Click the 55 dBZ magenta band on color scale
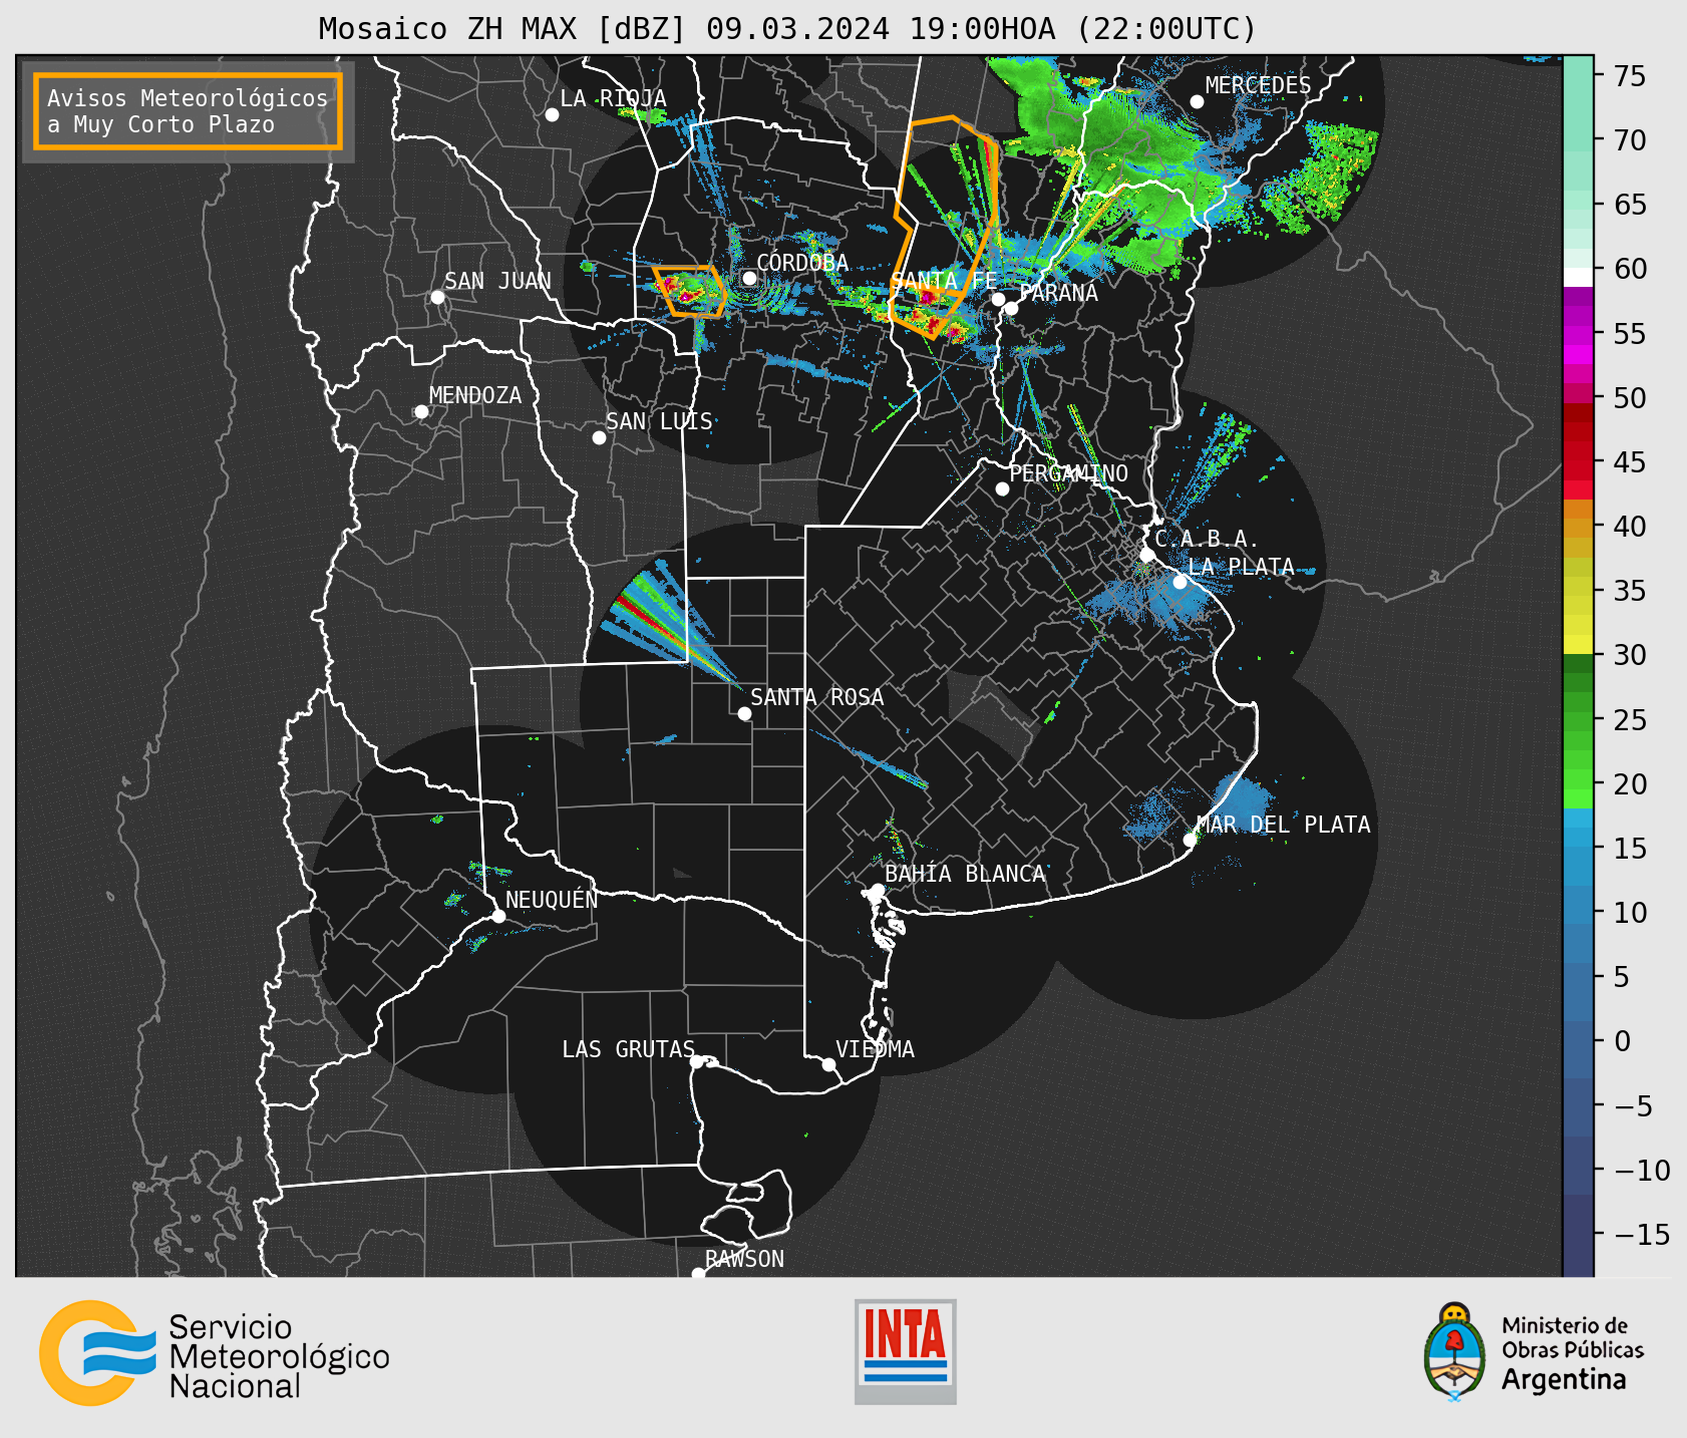 tap(1578, 333)
